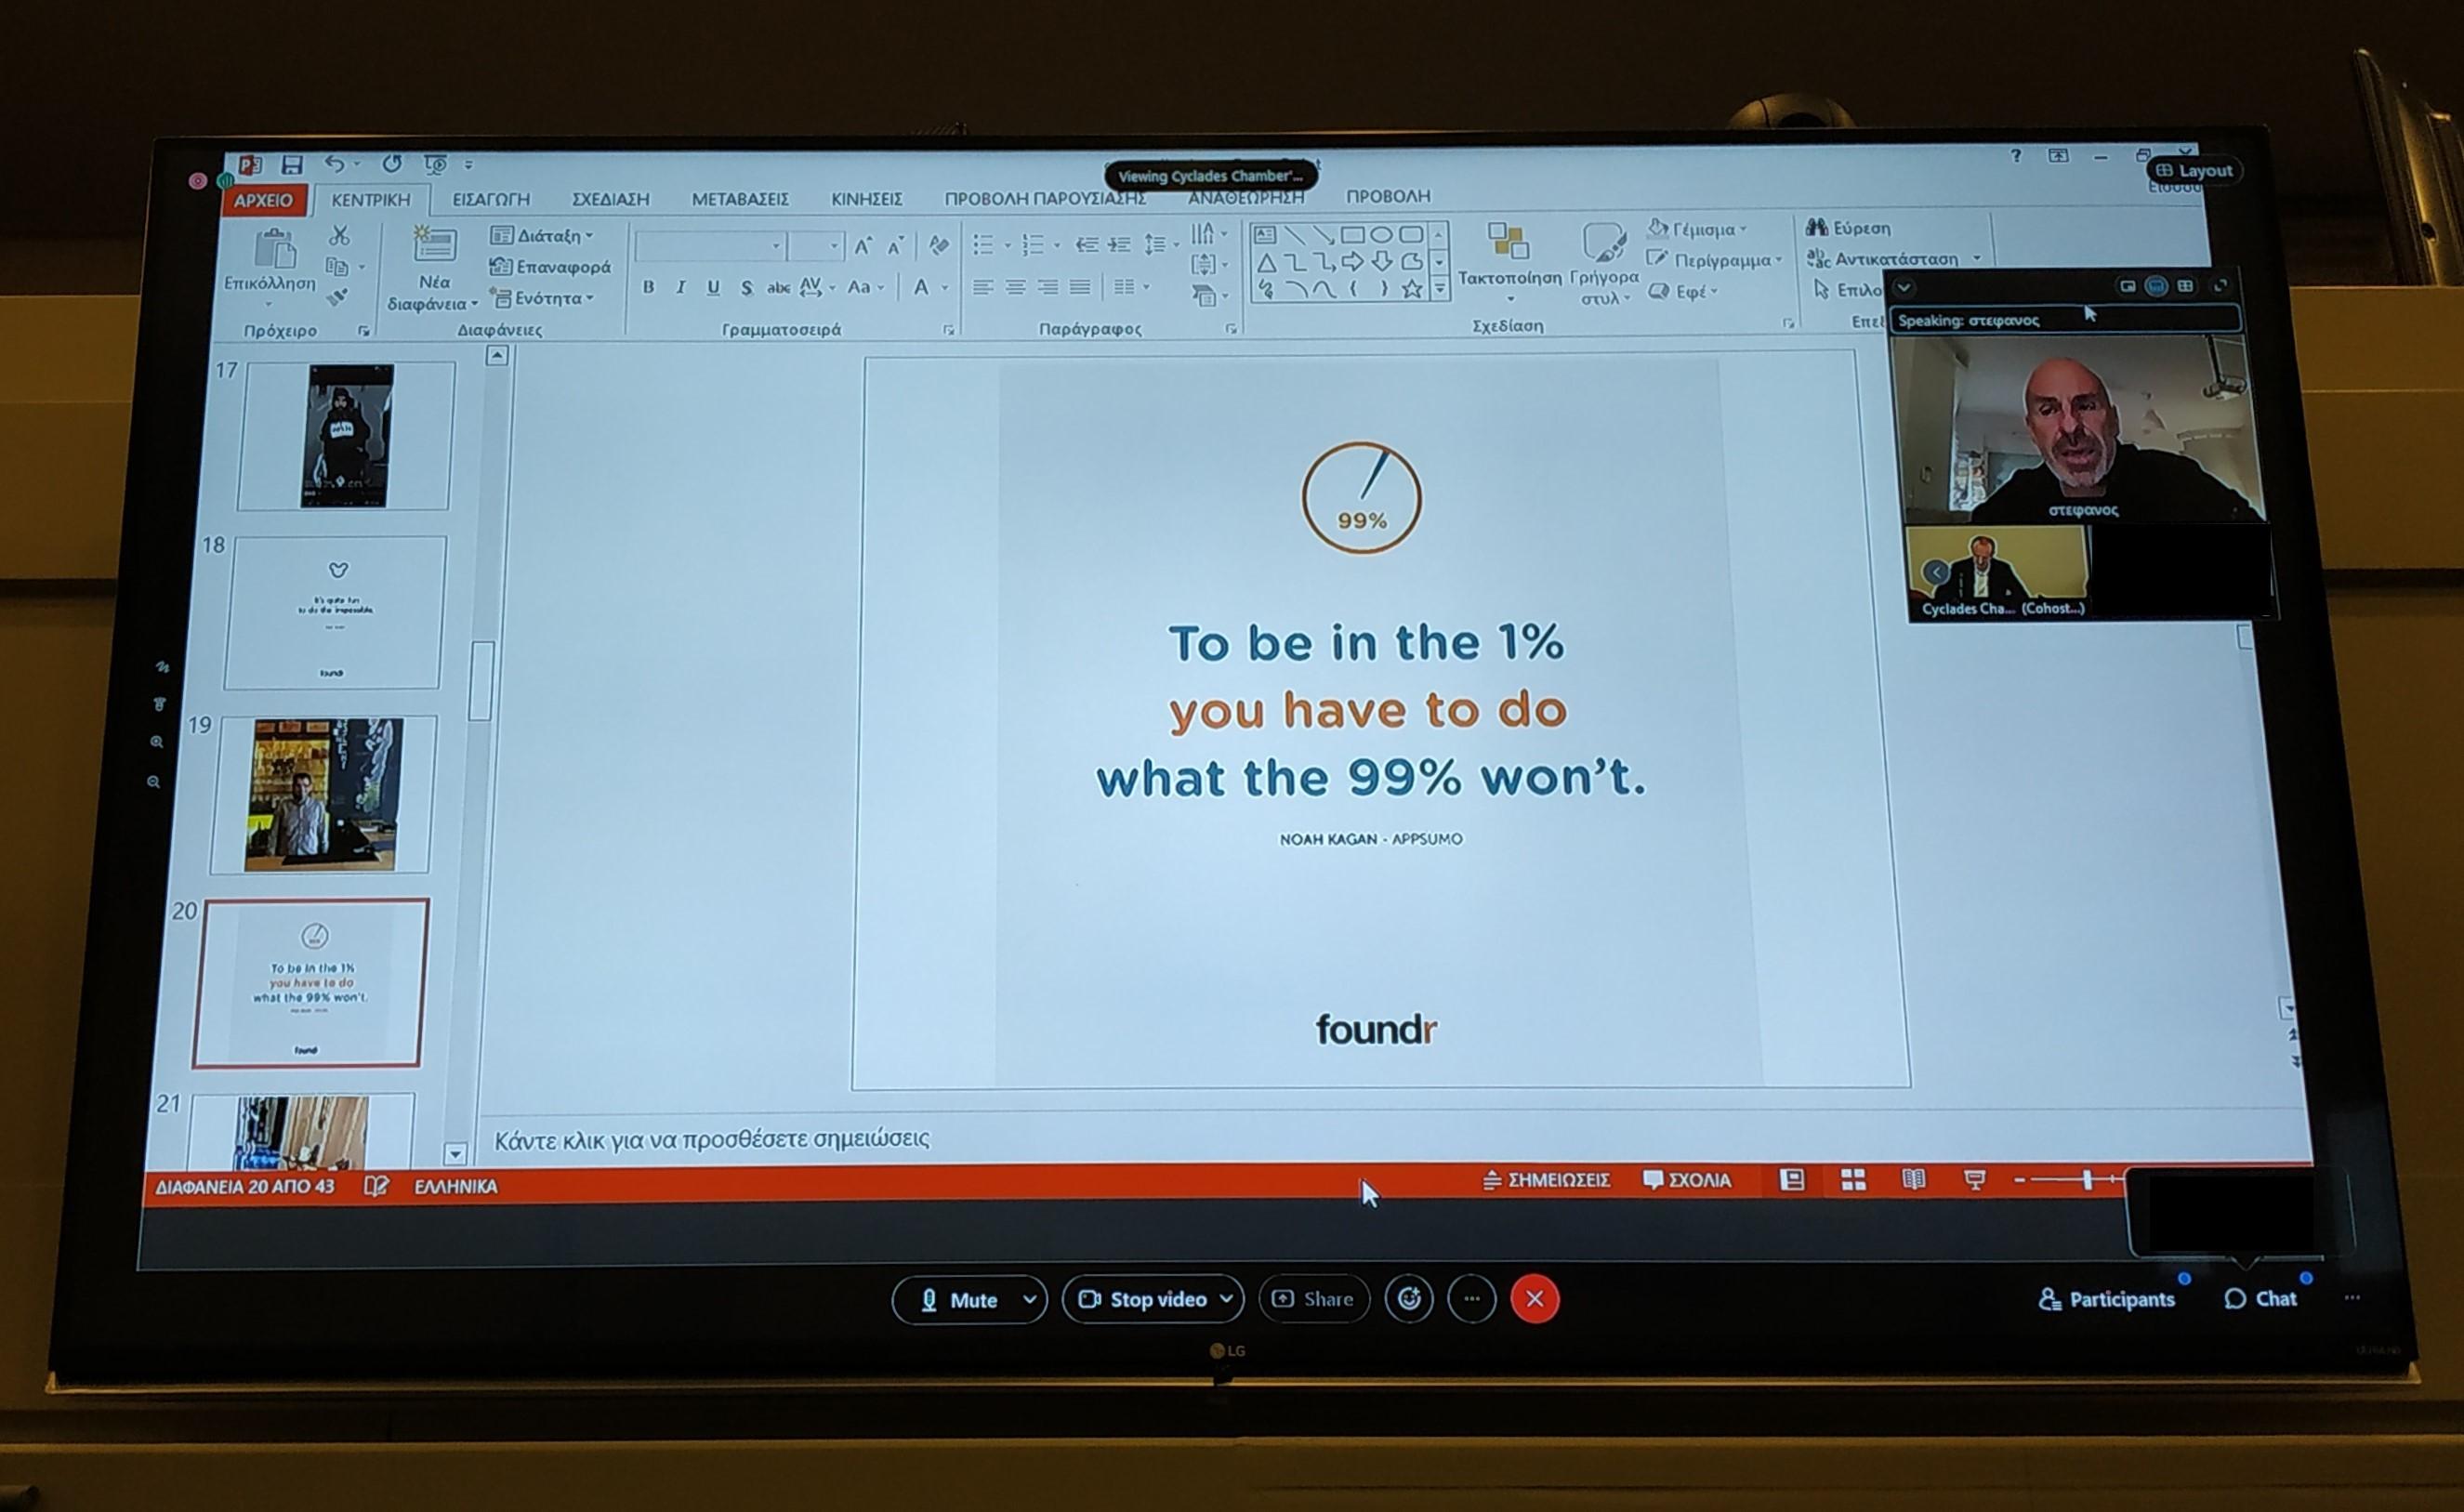Select slide 17 thumbnail
Viewport: 2464px width, 1512px height.
tap(346, 436)
